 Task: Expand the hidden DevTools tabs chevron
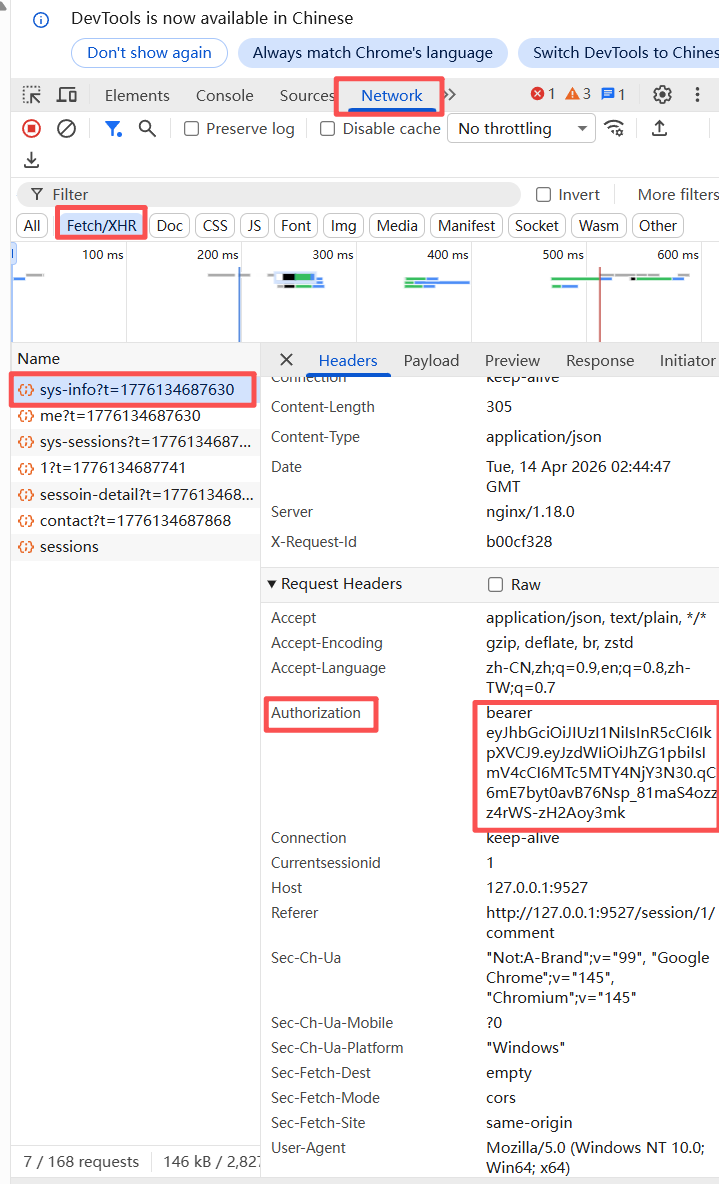(x=451, y=95)
